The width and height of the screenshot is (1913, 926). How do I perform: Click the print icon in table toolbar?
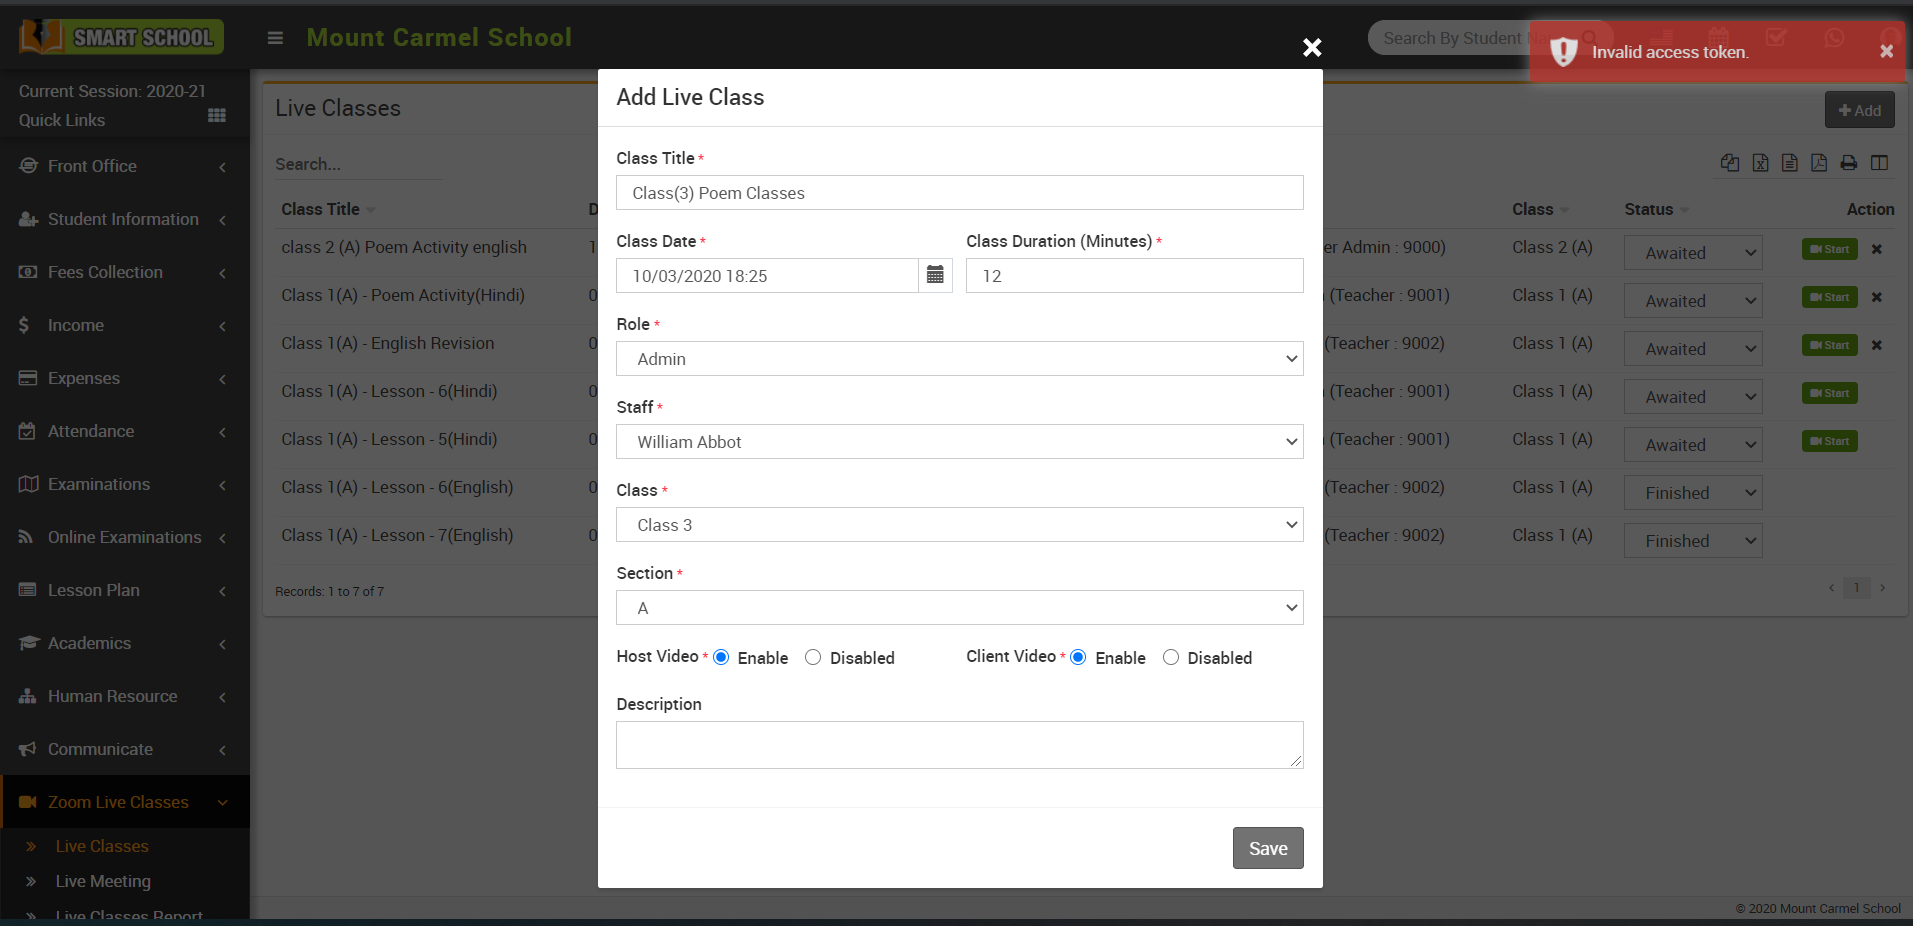(1848, 163)
